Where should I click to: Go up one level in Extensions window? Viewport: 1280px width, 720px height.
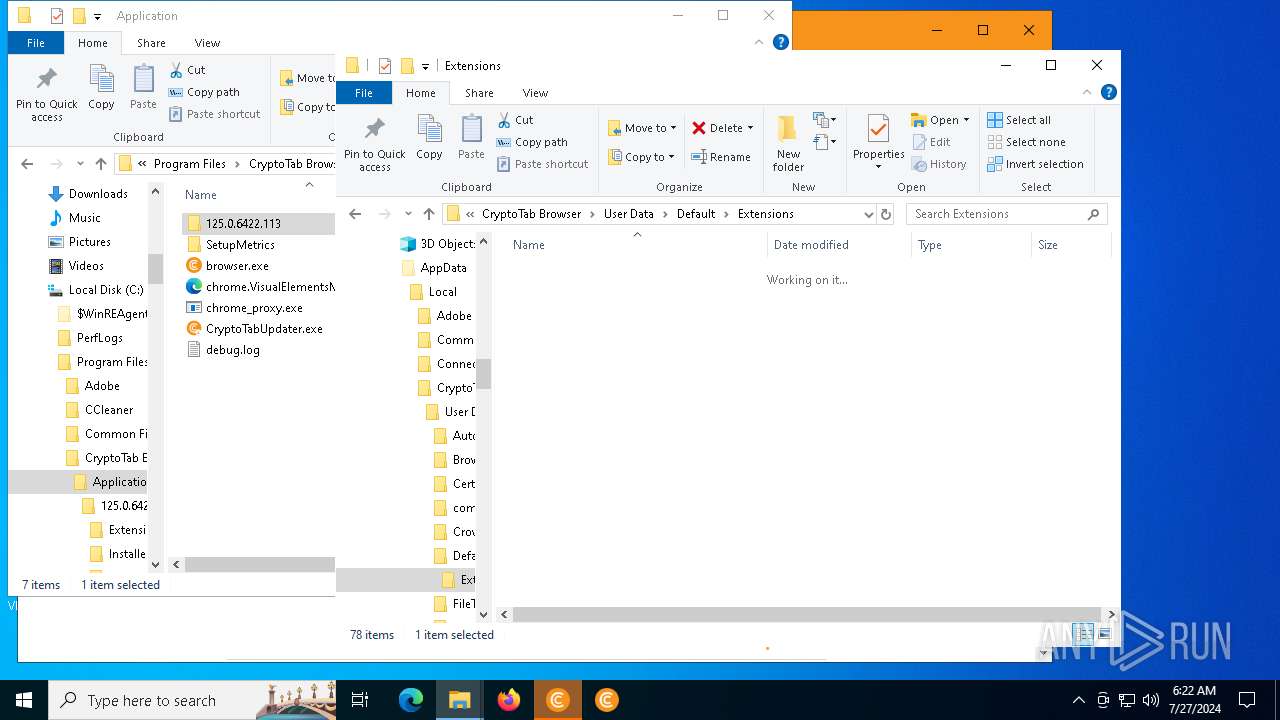[429, 214]
